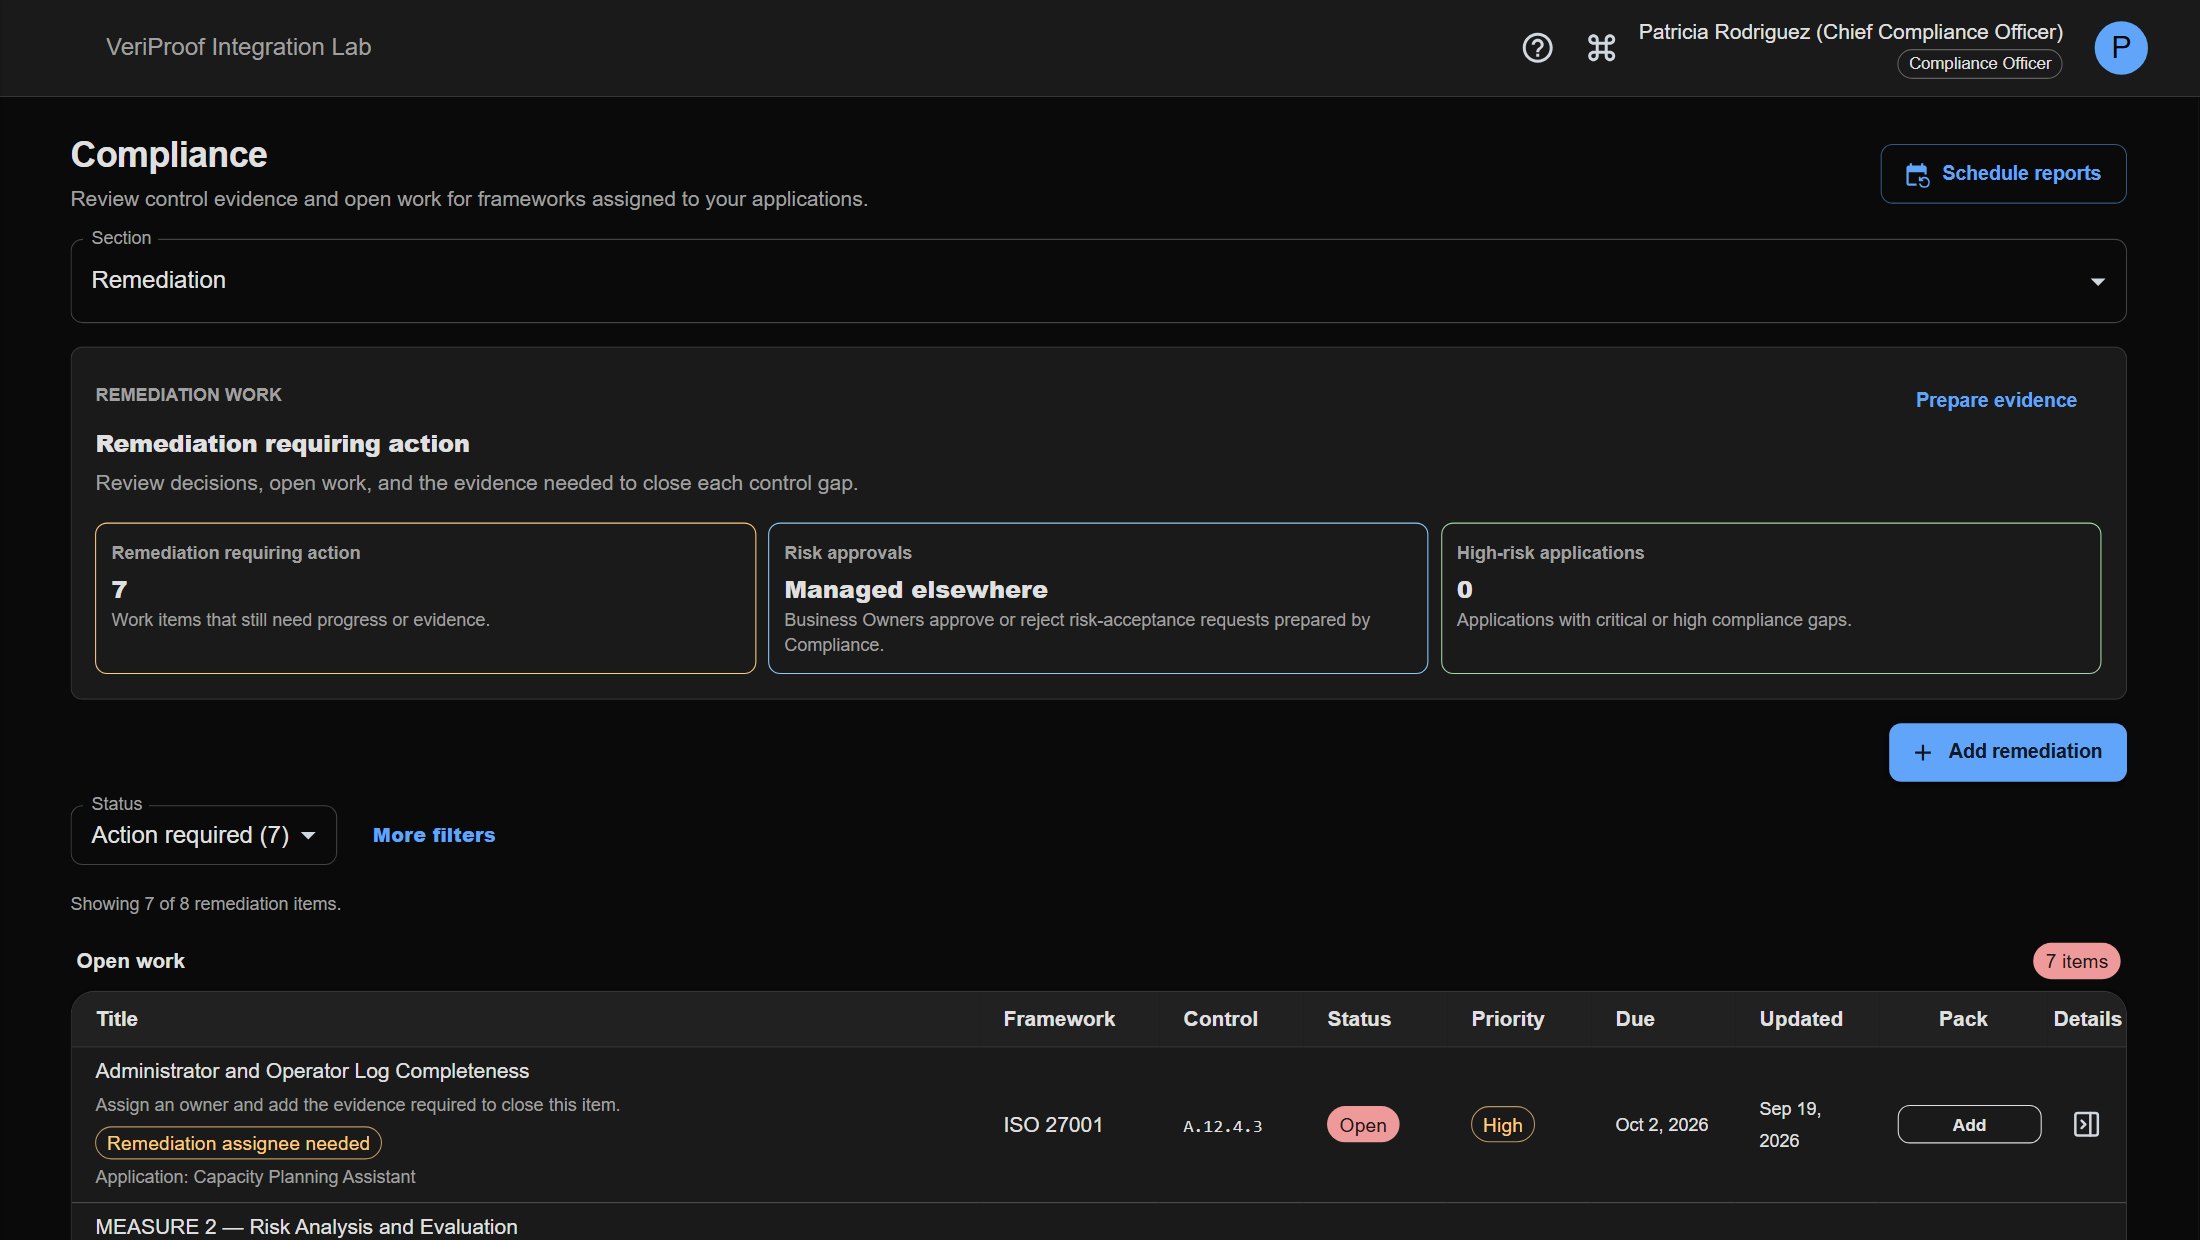
Task: Expand the Section dropdown showing Remediation
Action: pyautogui.click(x=1098, y=281)
